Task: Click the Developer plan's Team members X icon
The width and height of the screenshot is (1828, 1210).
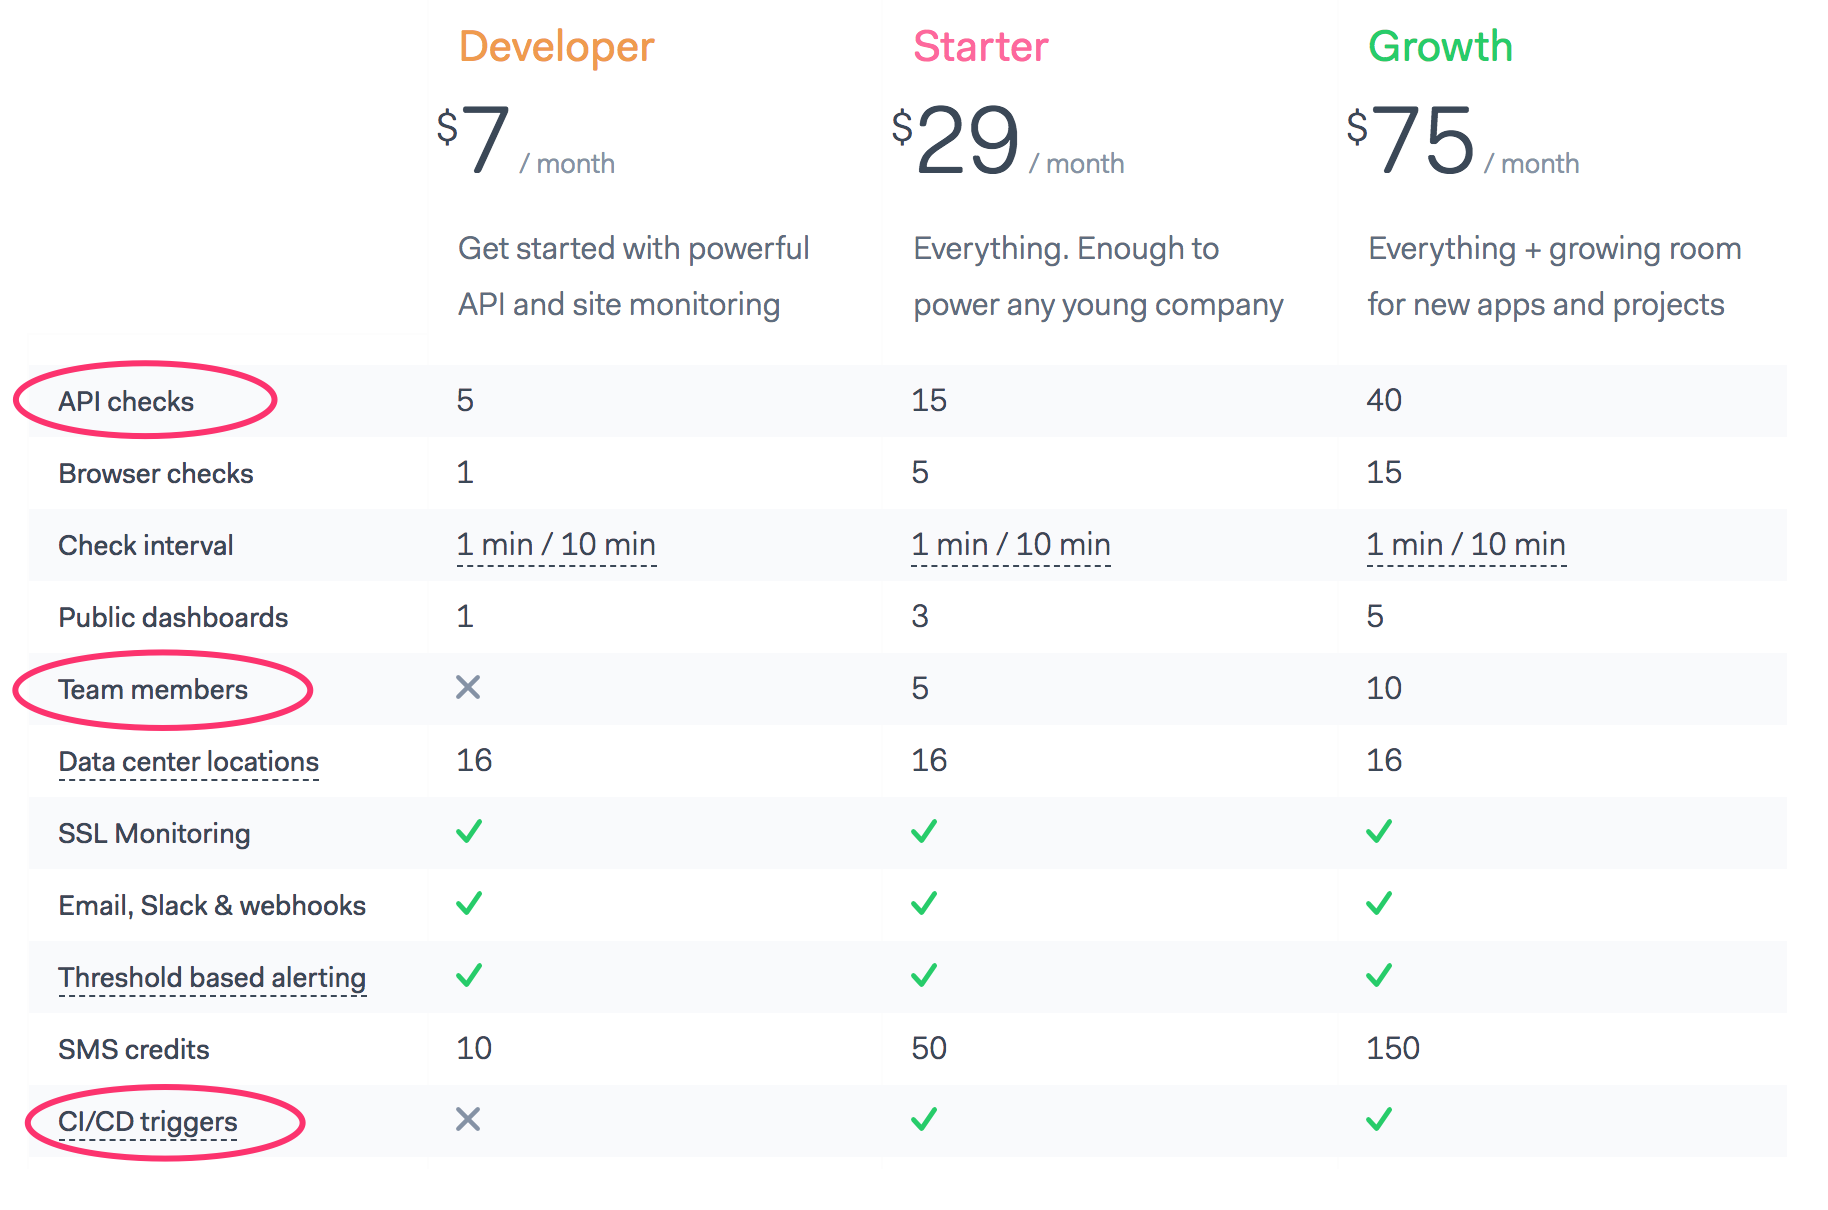Action: coord(468,687)
